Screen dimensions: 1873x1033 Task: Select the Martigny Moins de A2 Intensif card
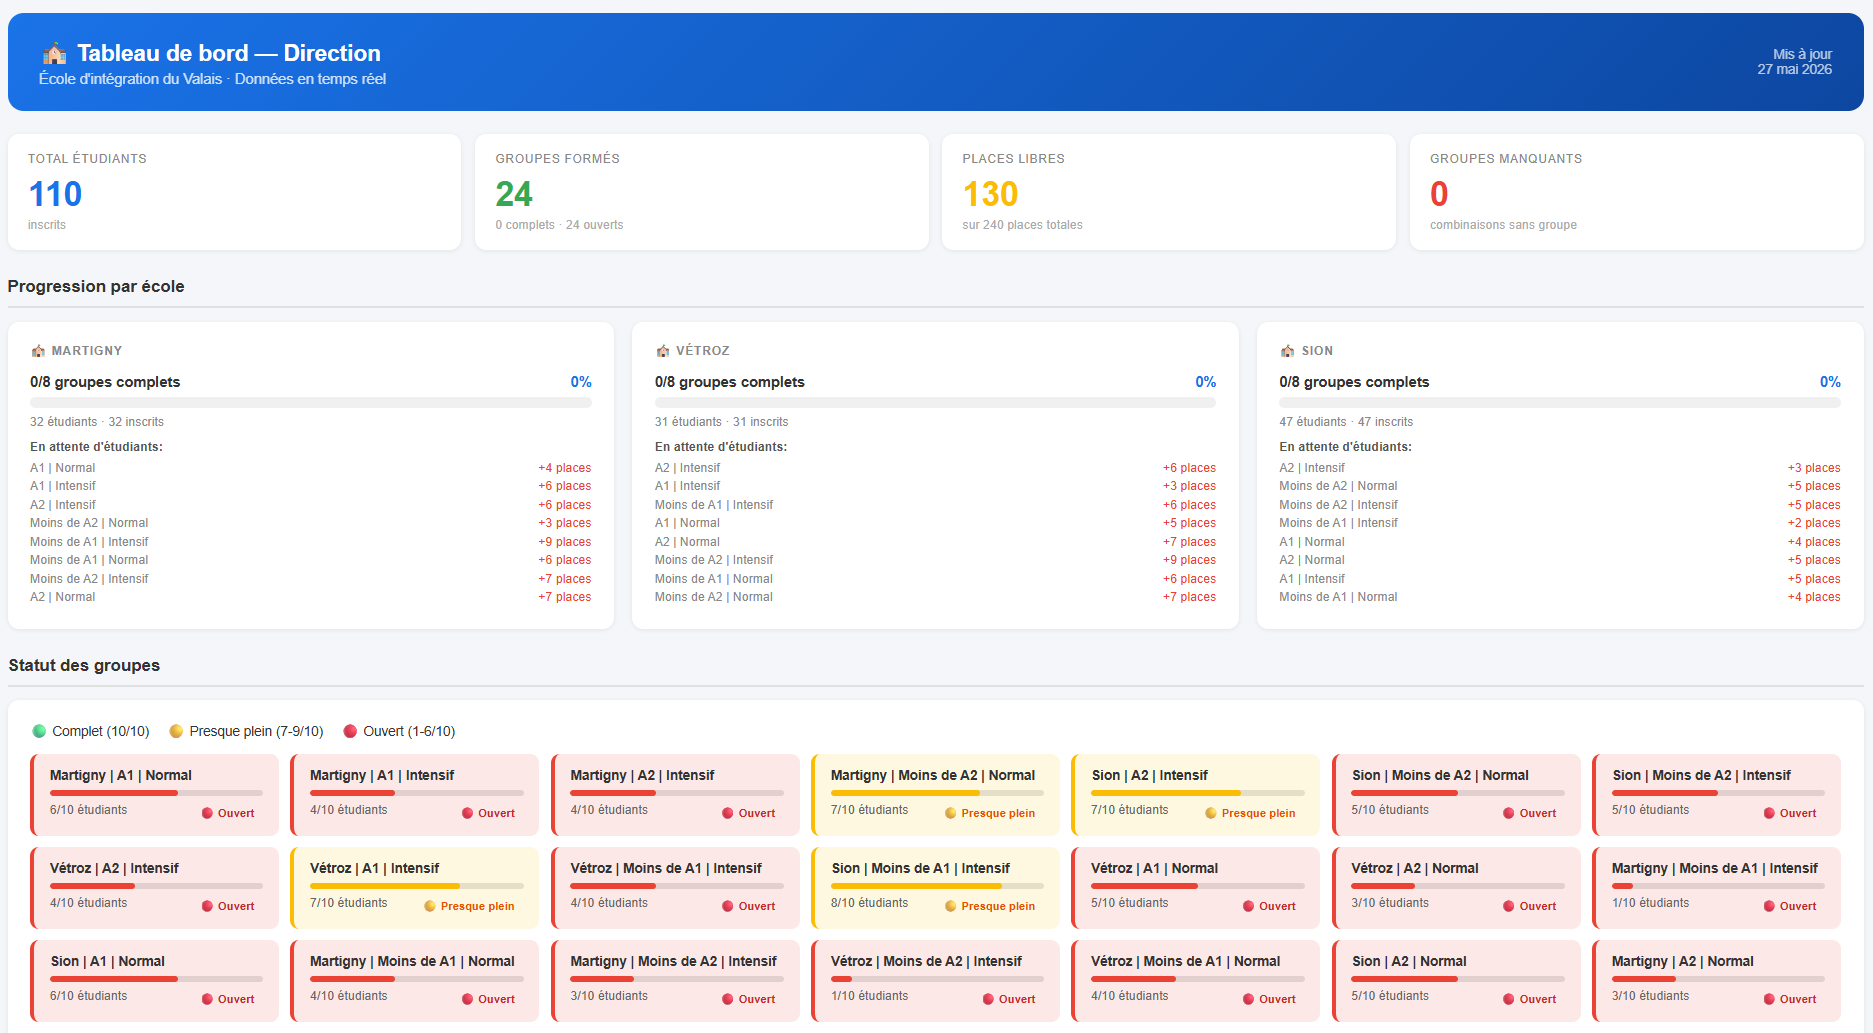coord(675,980)
